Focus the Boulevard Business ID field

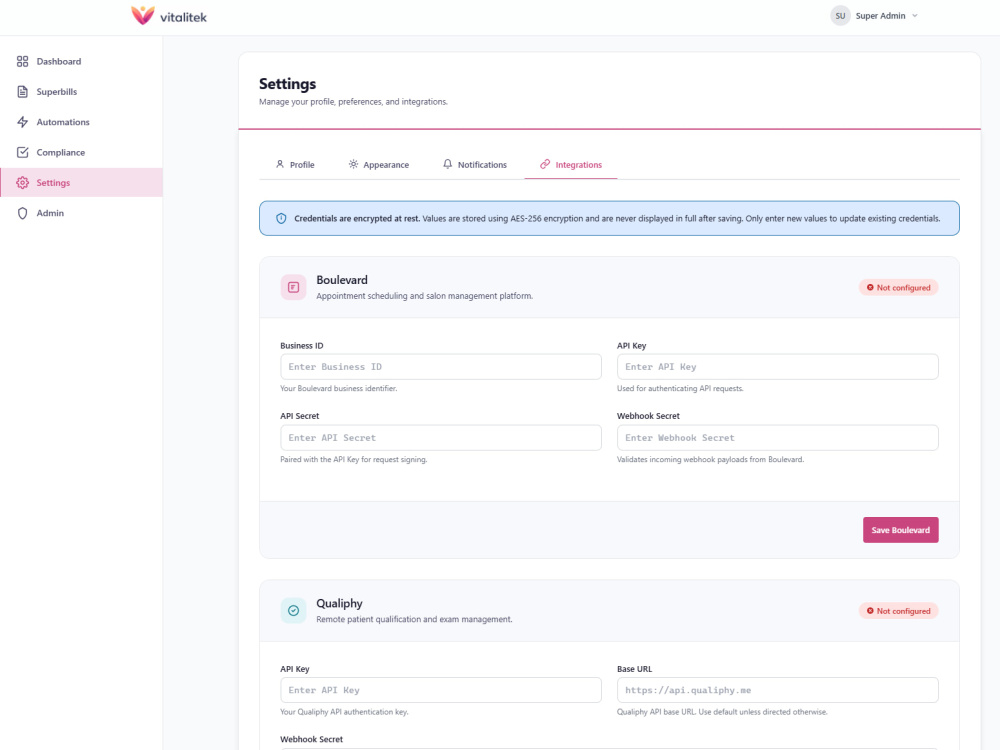point(441,367)
